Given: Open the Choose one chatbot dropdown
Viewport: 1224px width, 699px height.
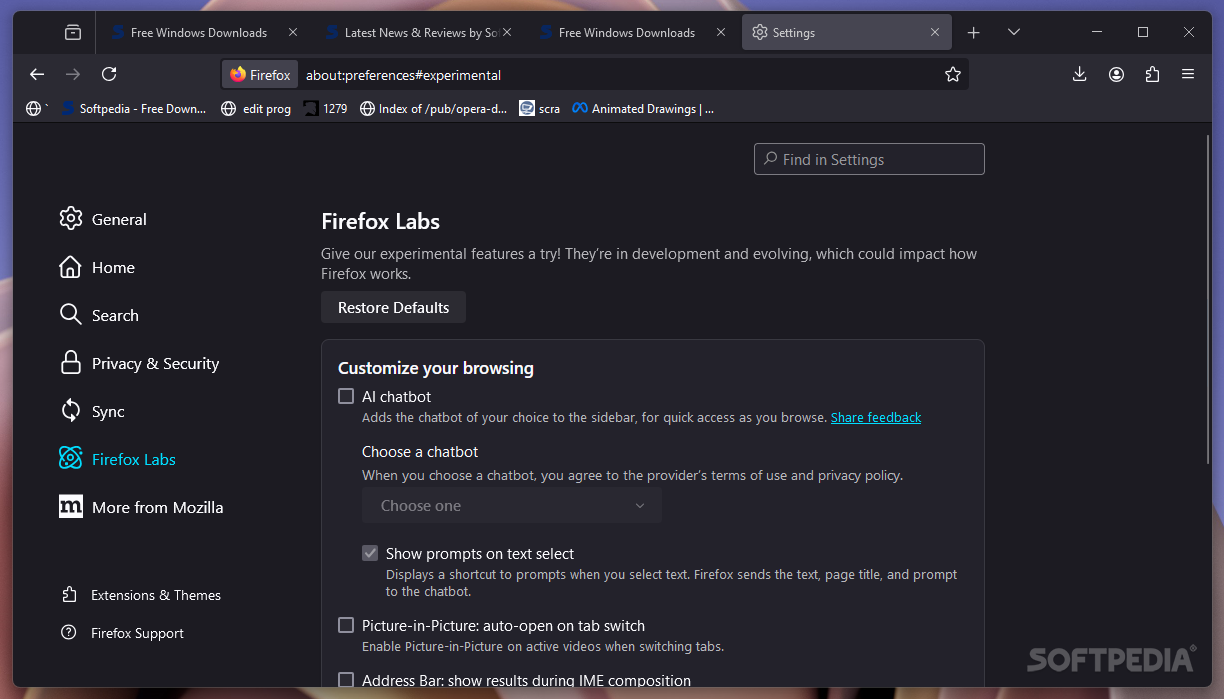Looking at the screenshot, I should click(512, 506).
